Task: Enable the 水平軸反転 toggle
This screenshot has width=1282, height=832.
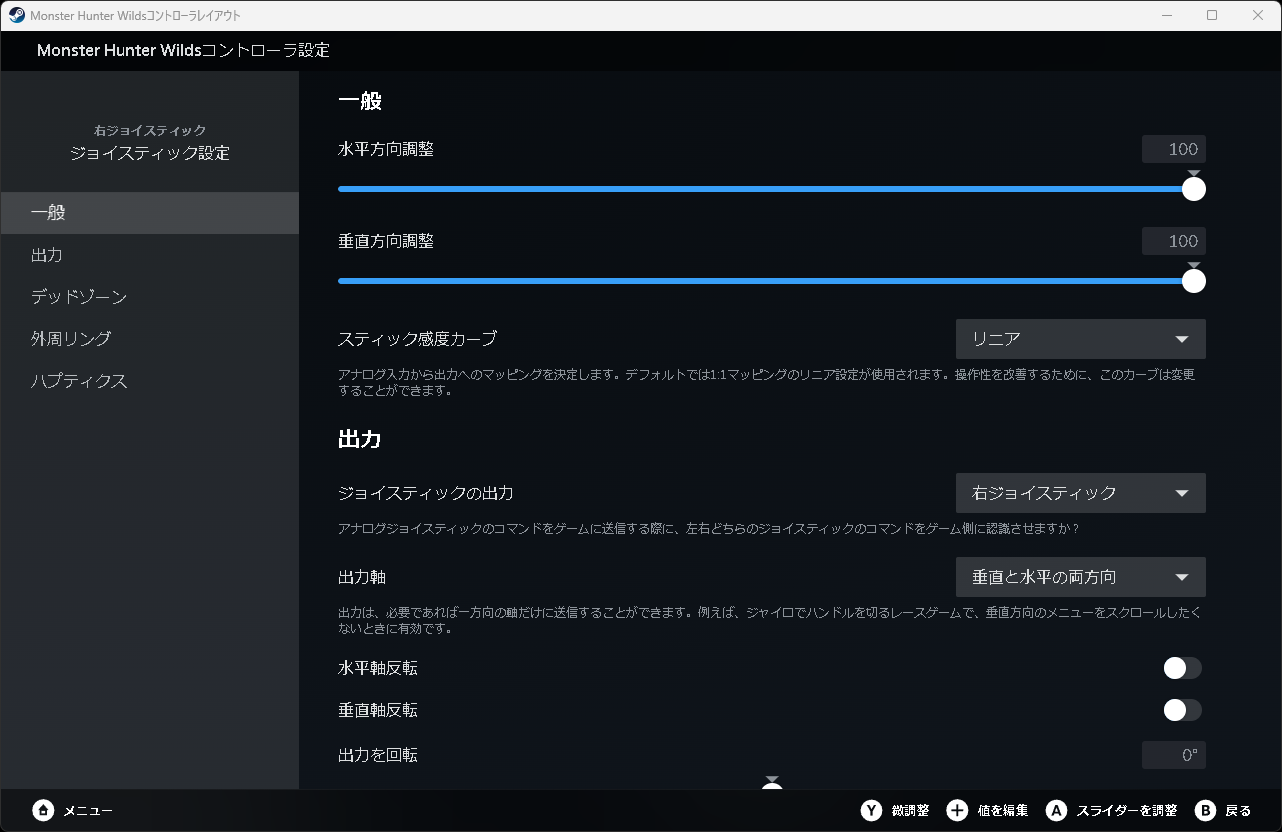Action: [x=1182, y=668]
